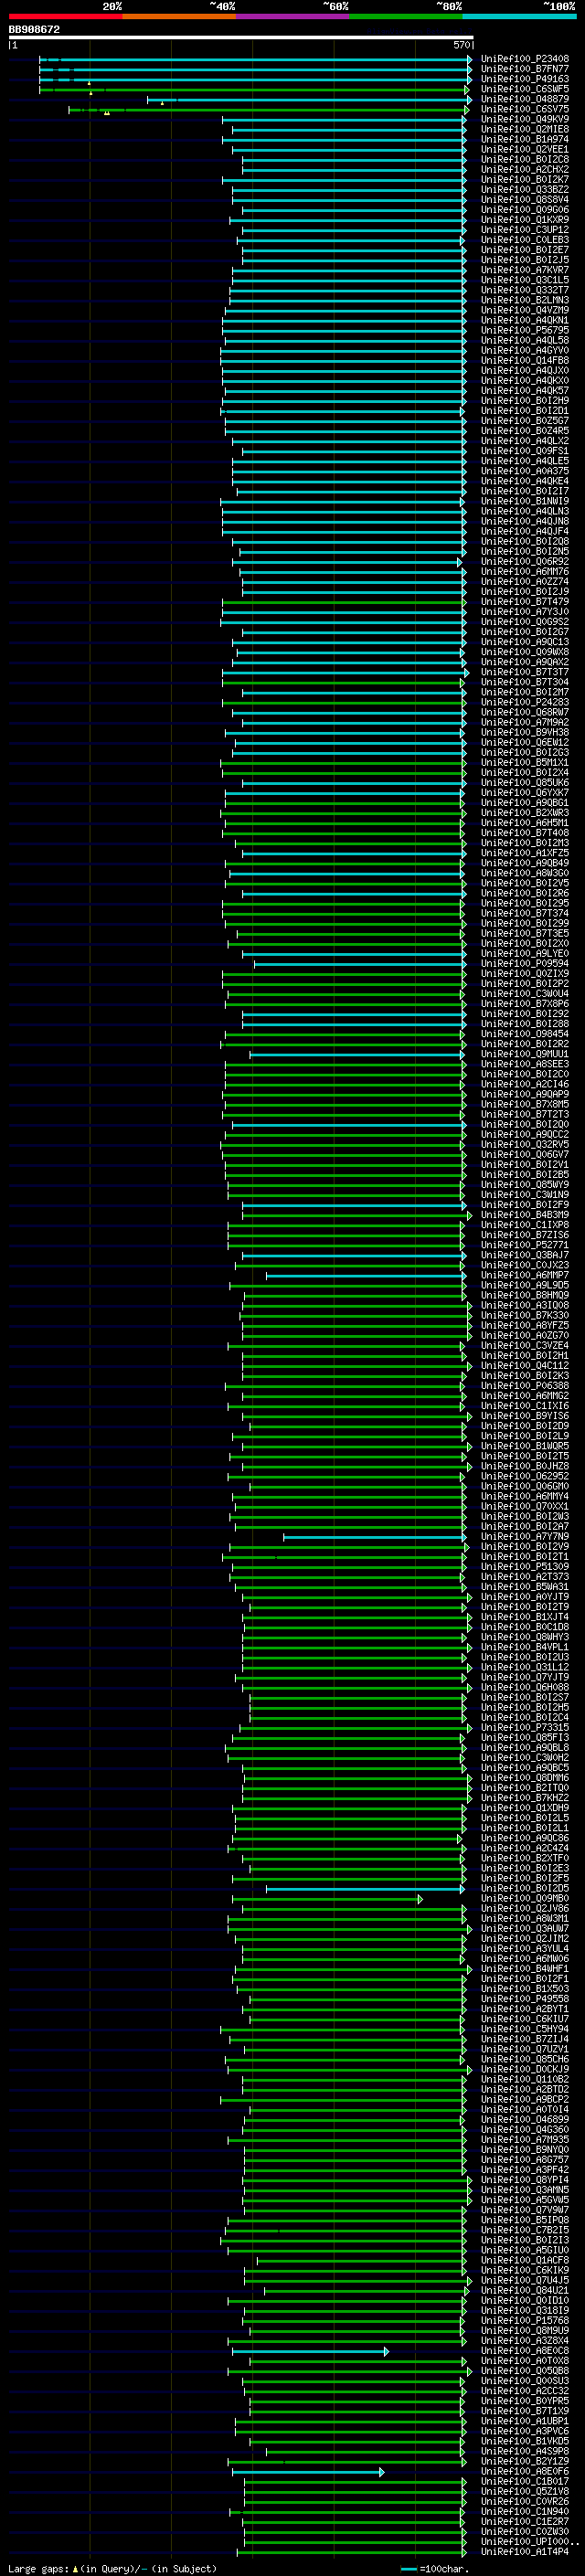Screen dimensions: 585x2576
Task: Select label UniRef100_Q14FB8
Action: click(x=525, y=360)
